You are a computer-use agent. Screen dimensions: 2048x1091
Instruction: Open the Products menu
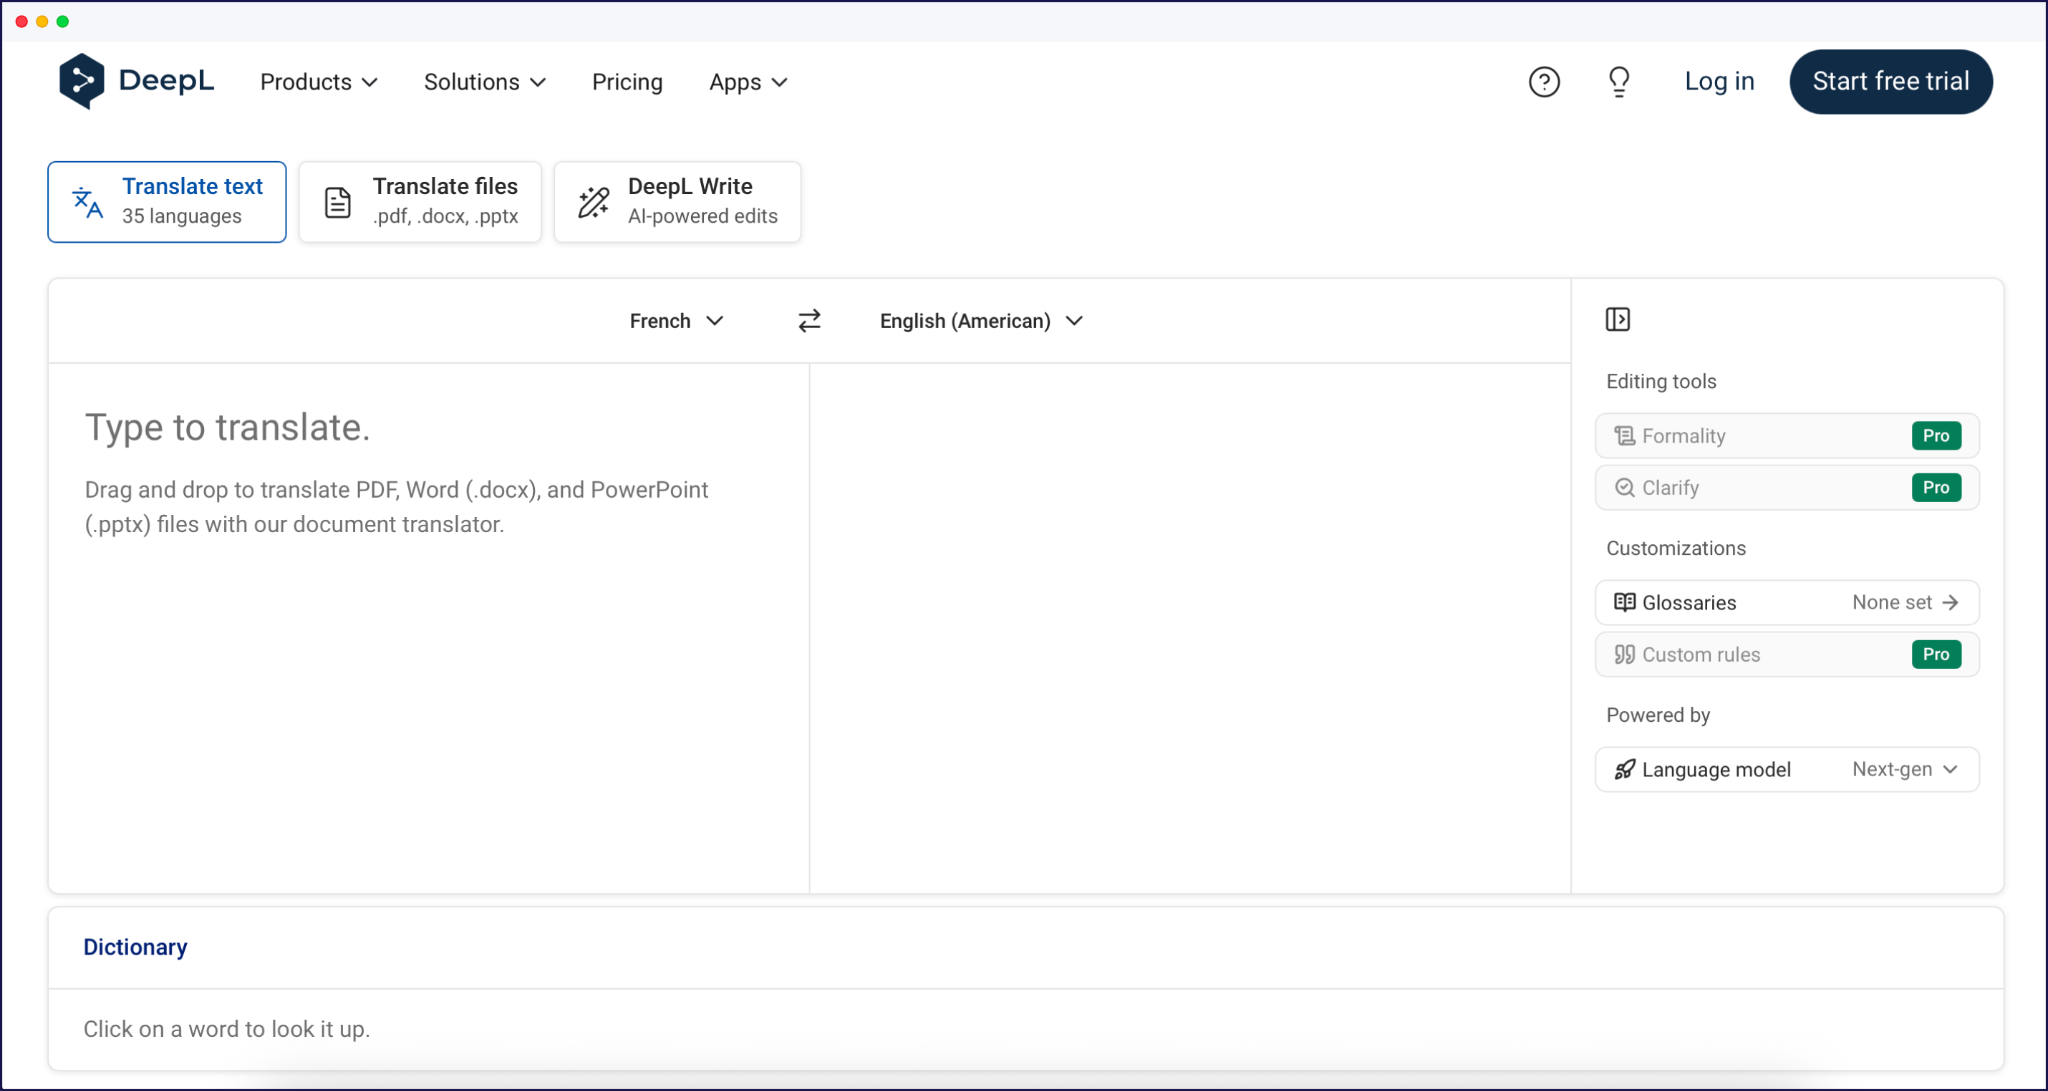[x=318, y=81]
